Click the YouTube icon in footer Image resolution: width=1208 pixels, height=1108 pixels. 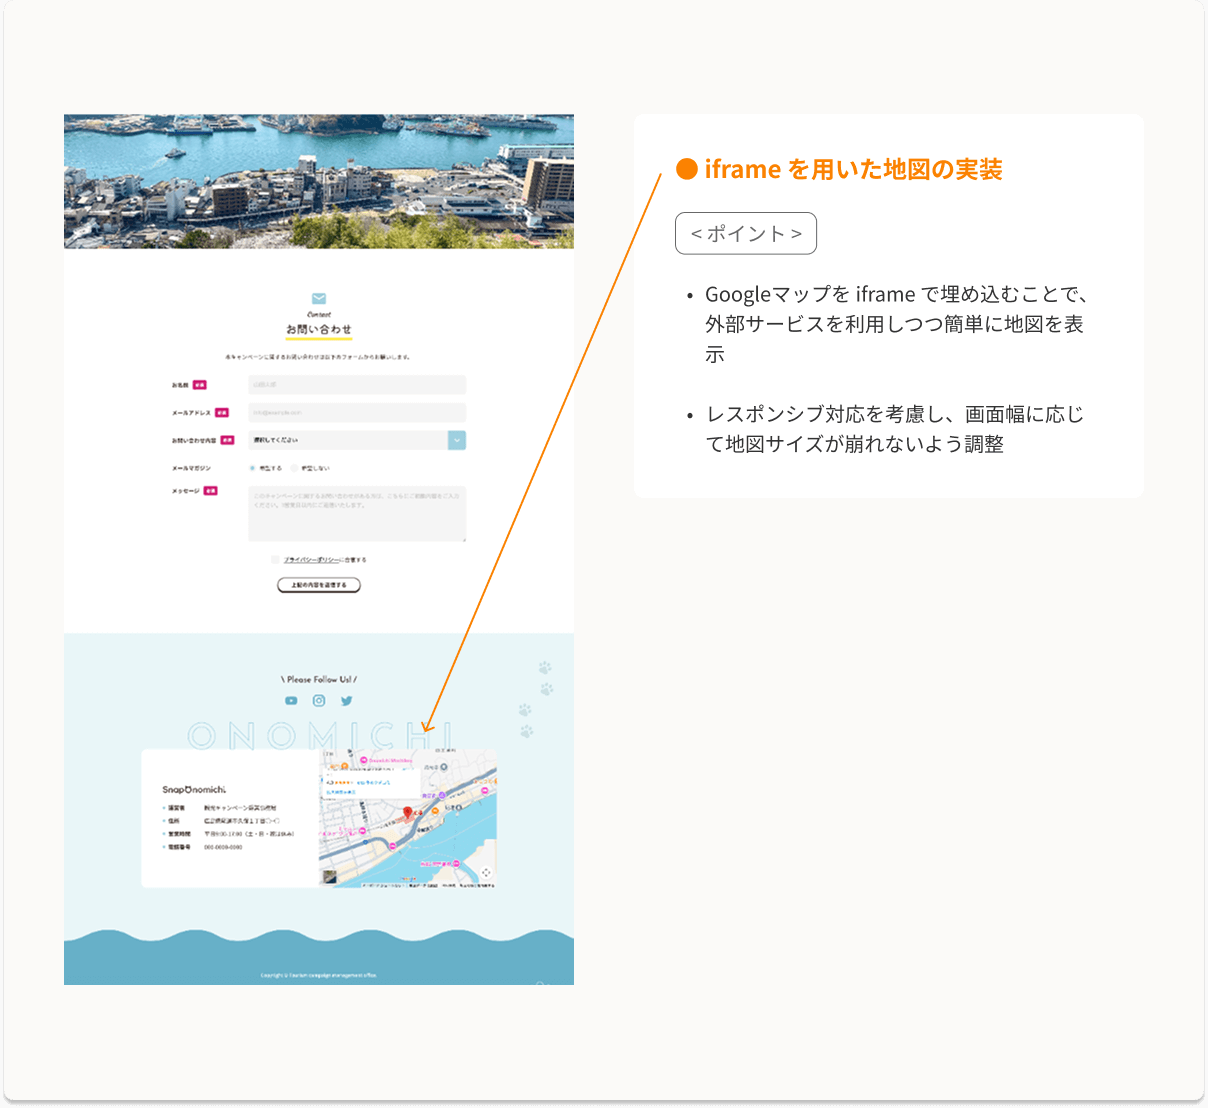point(291,701)
